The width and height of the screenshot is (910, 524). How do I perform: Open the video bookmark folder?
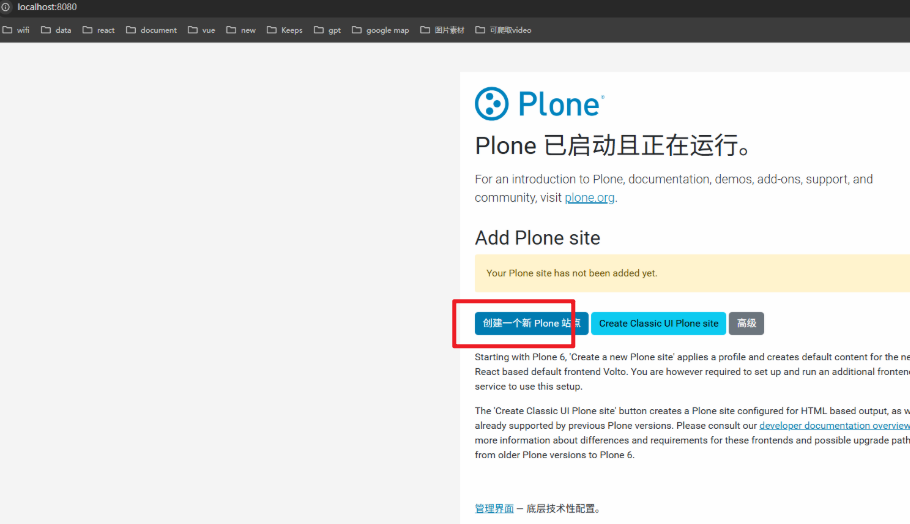503,30
